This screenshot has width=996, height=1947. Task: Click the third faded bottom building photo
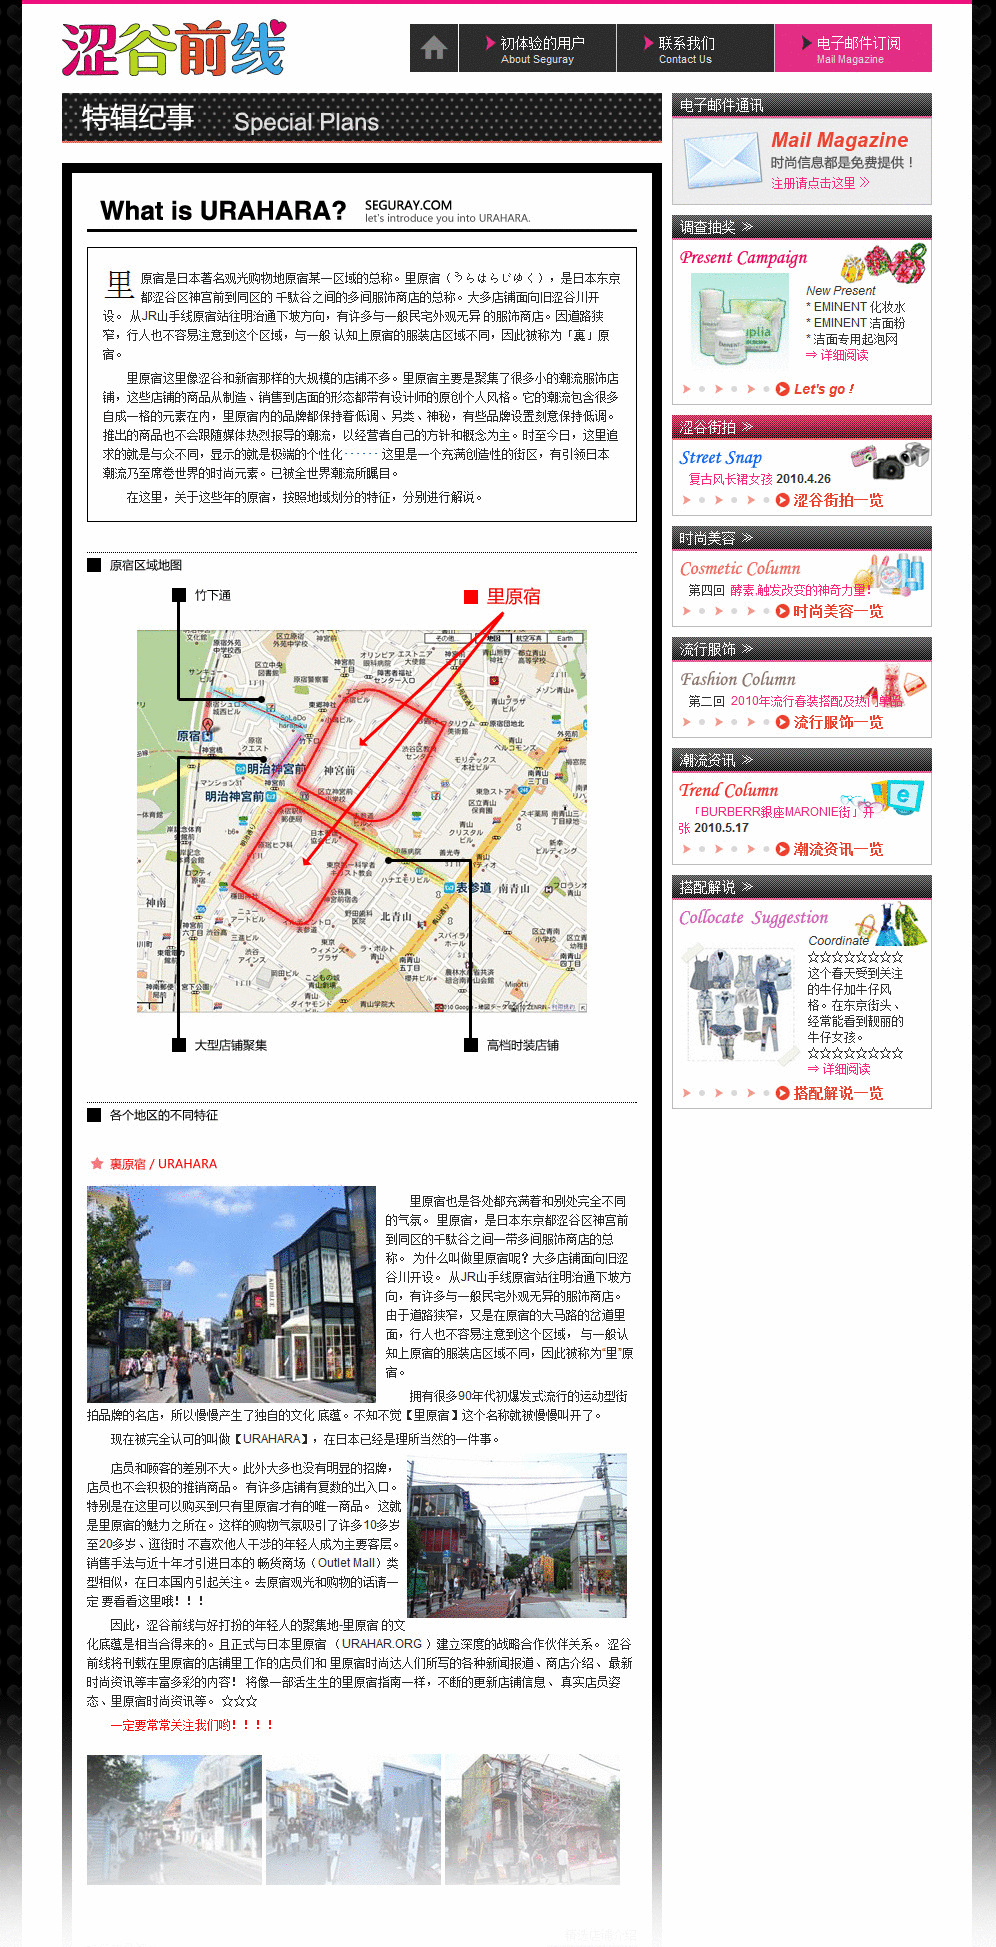click(532, 1819)
